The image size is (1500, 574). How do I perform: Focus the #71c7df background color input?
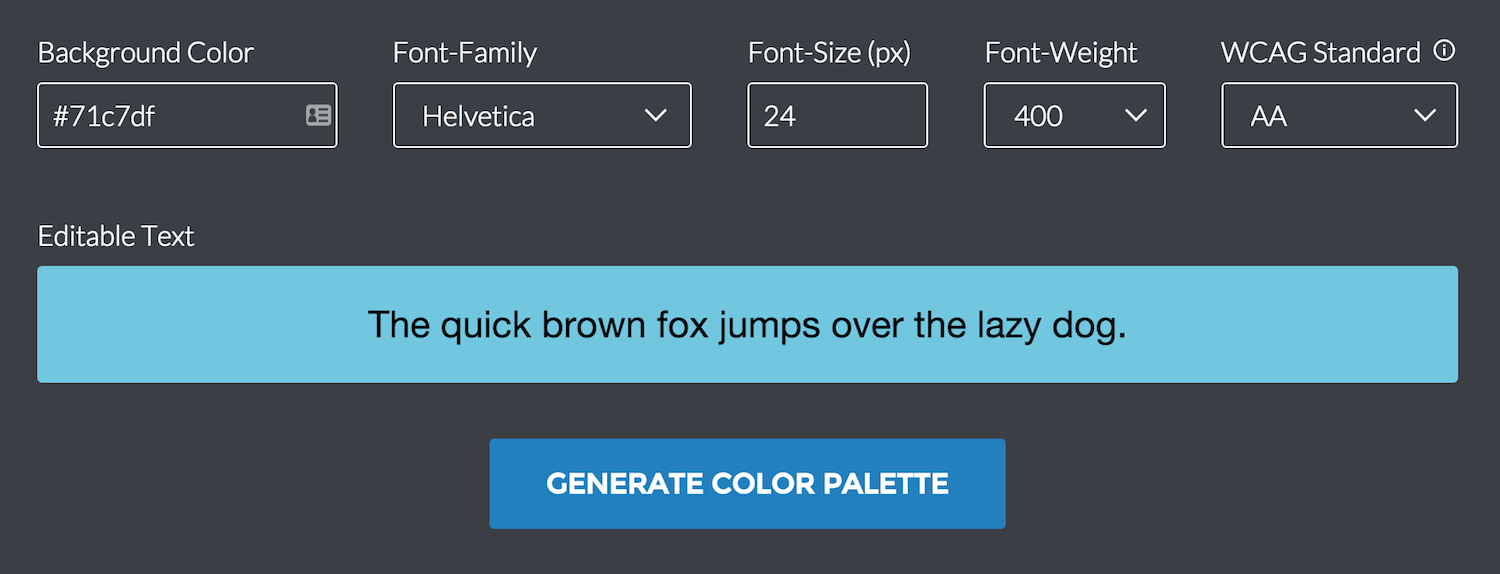click(170, 115)
